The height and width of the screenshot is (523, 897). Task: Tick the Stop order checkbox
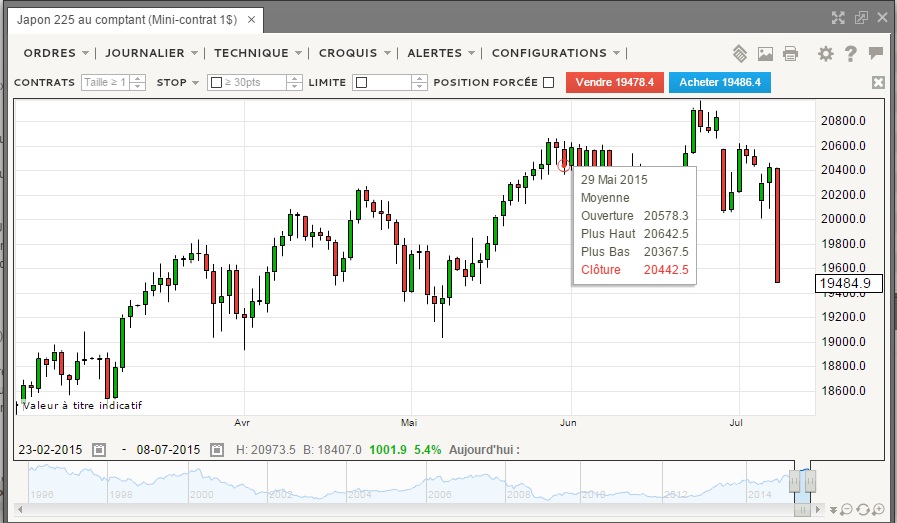pos(216,83)
